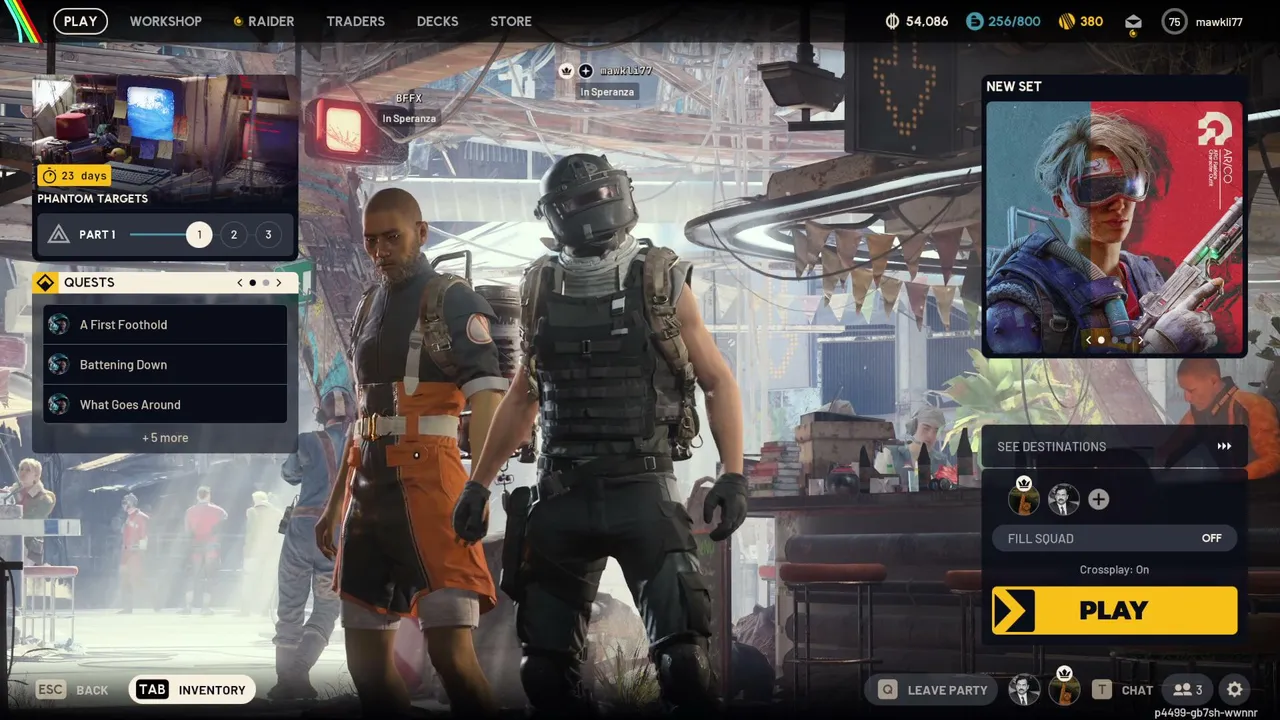Image resolution: width=1280 pixels, height=720 pixels.
Task: Select the DECKS tab
Action: [437, 21]
